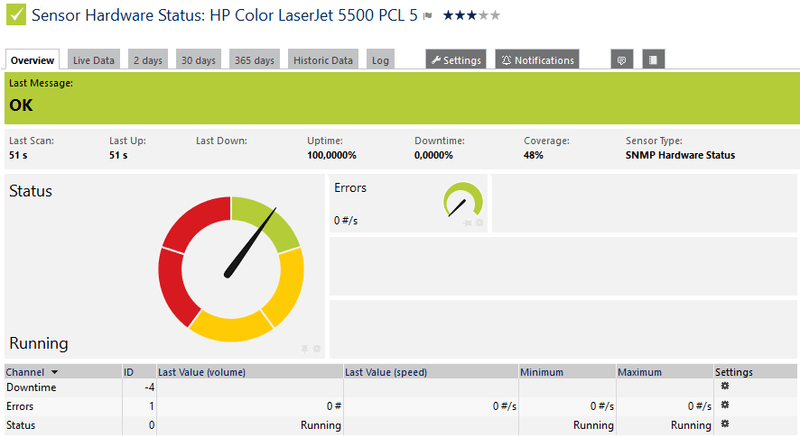Click the SNMP Hardware Status sensor type
This screenshot has width=800, height=437.
[x=680, y=156]
